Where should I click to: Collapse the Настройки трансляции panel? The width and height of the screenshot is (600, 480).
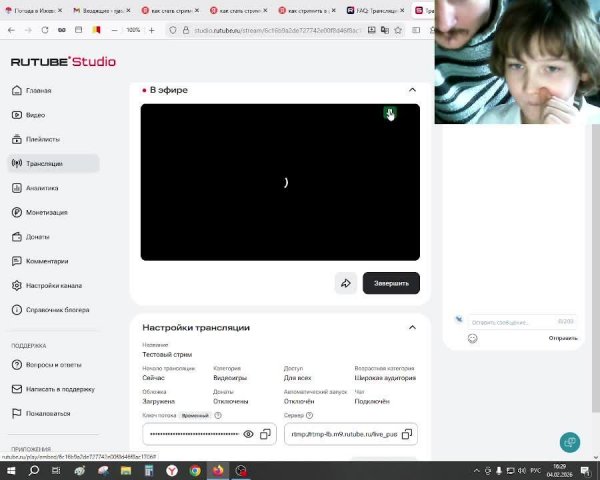pos(412,327)
